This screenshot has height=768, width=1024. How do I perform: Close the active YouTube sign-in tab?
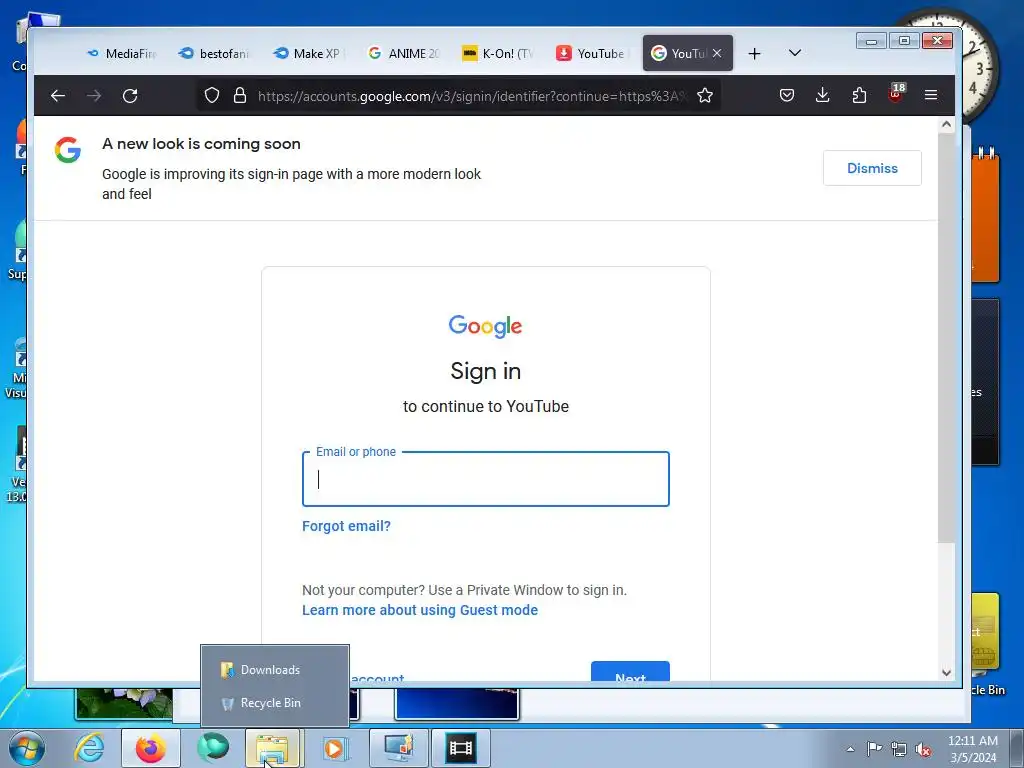(717, 54)
